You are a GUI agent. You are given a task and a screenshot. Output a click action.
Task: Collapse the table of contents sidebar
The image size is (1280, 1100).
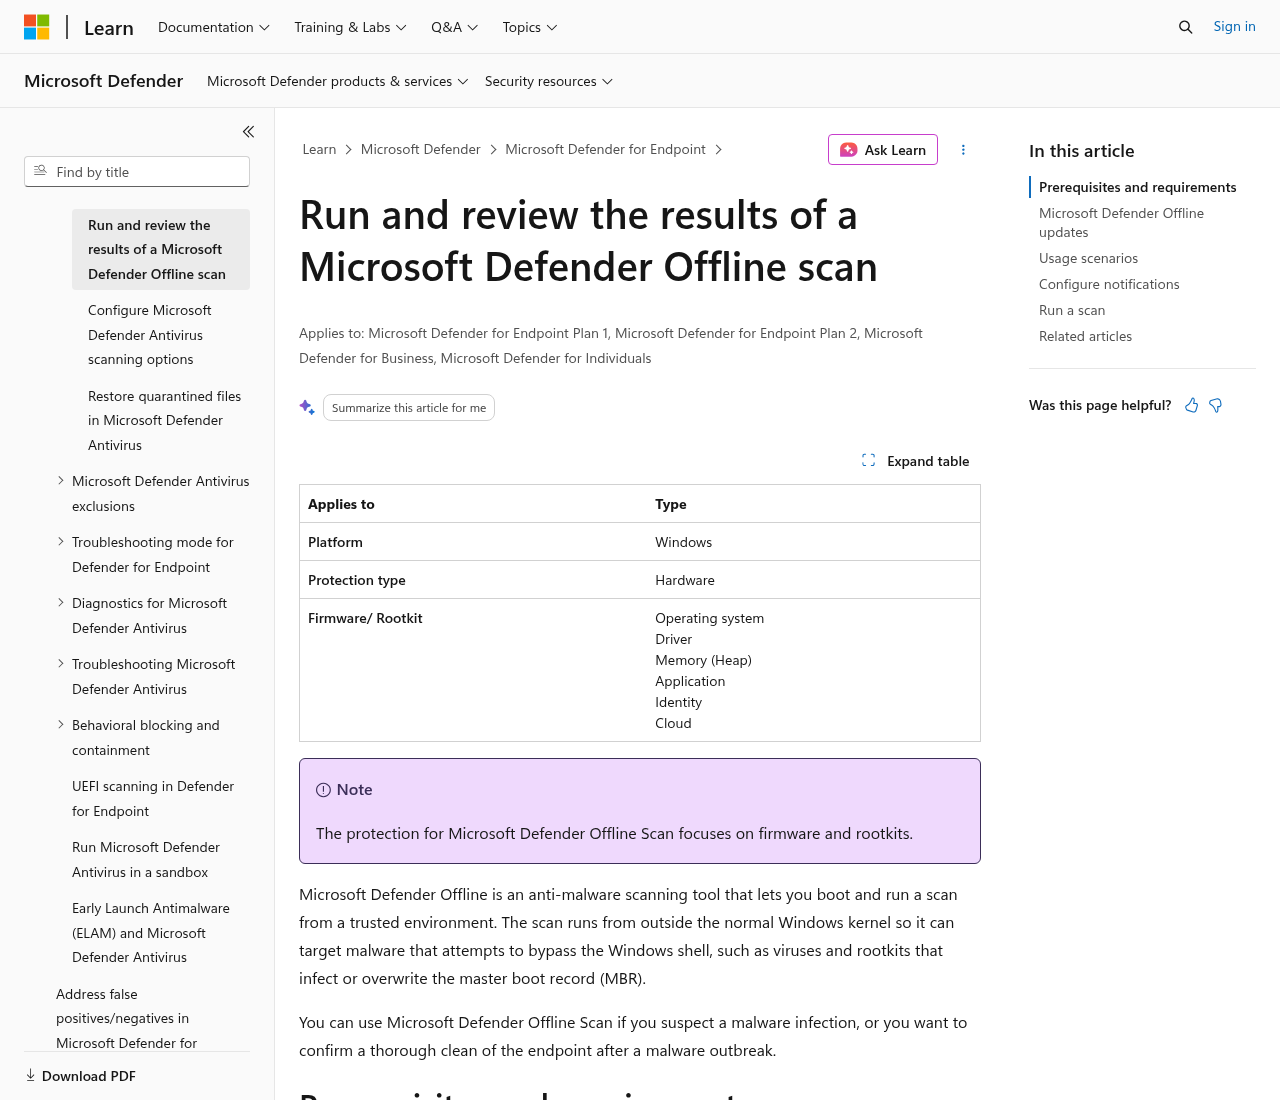coord(248,131)
